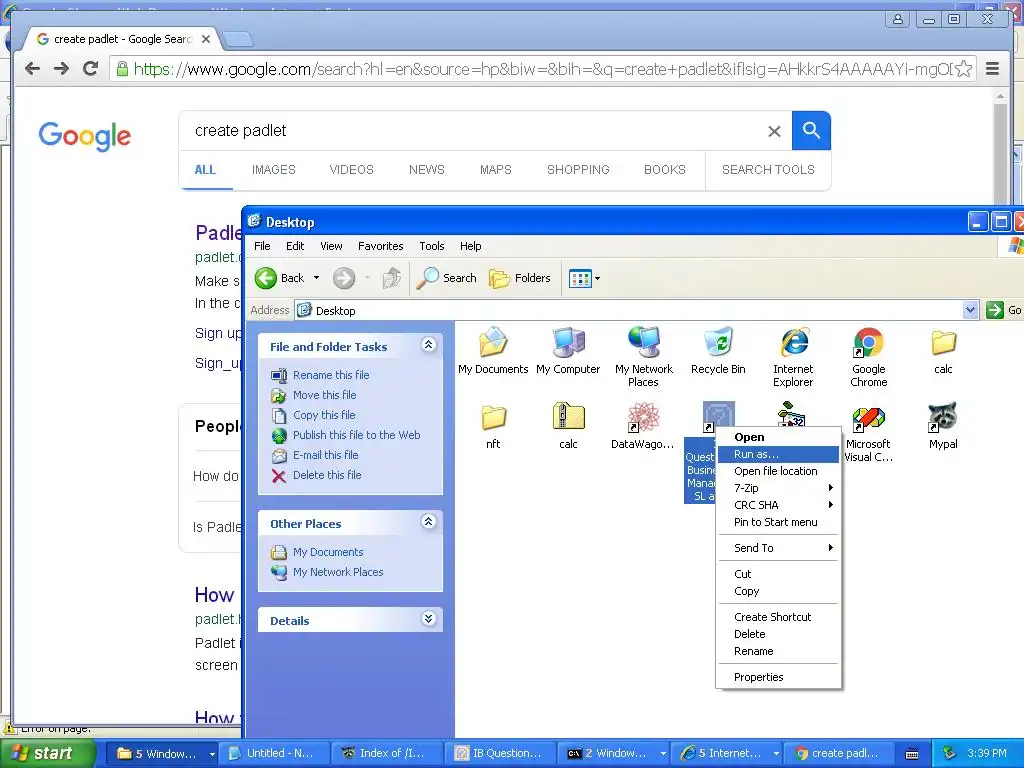Expand the Details panel
Image resolution: width=1024 pixels, height=768 pixels.
428,618
